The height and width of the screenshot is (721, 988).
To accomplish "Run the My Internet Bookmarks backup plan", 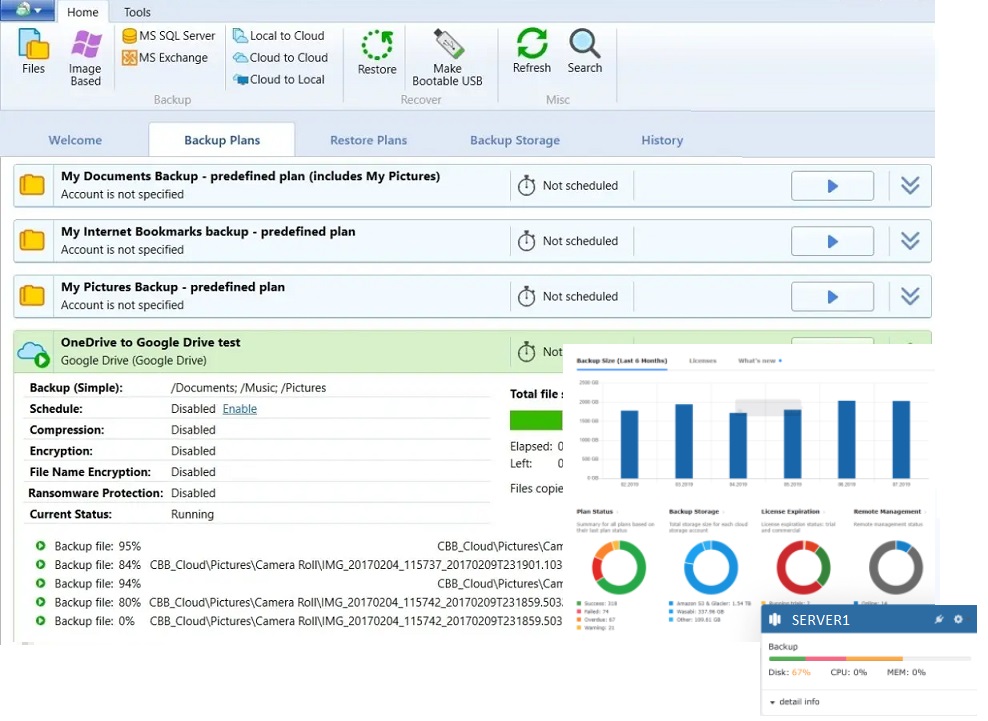I will coord(832,241).
